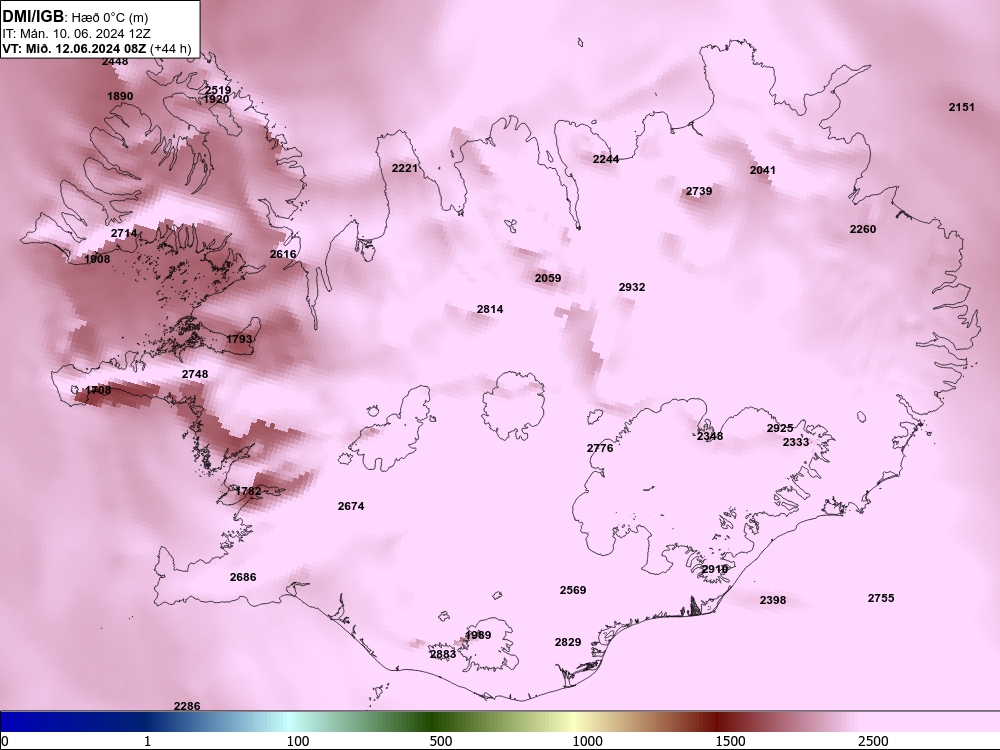1000x750 pixels.
Task: Click the 100 label on the color scale
Action: 298,741
